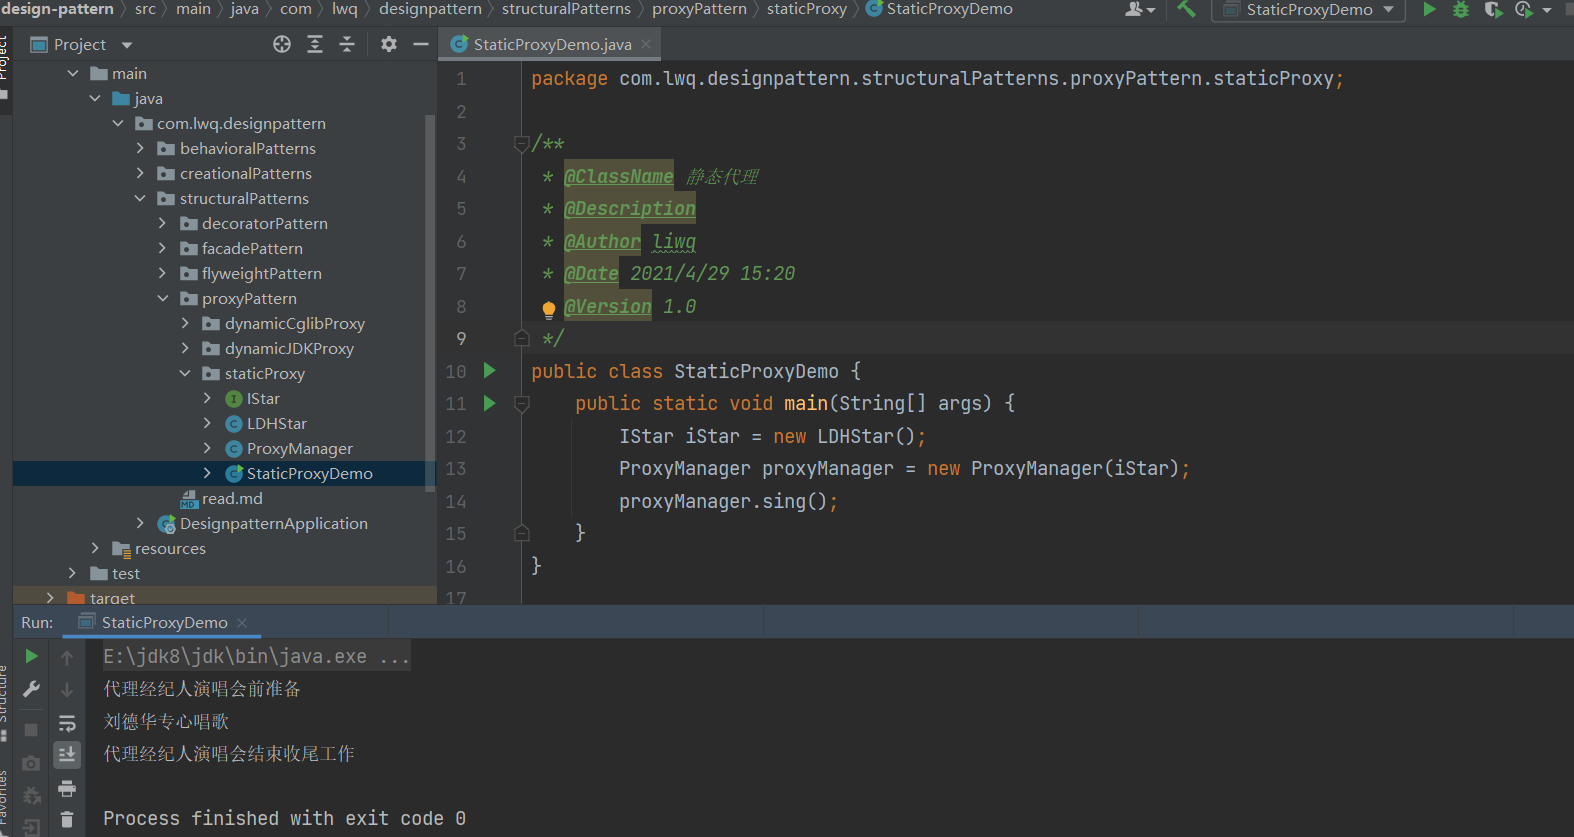Run with Coverage shield icon

click(x=1493, y=10)
